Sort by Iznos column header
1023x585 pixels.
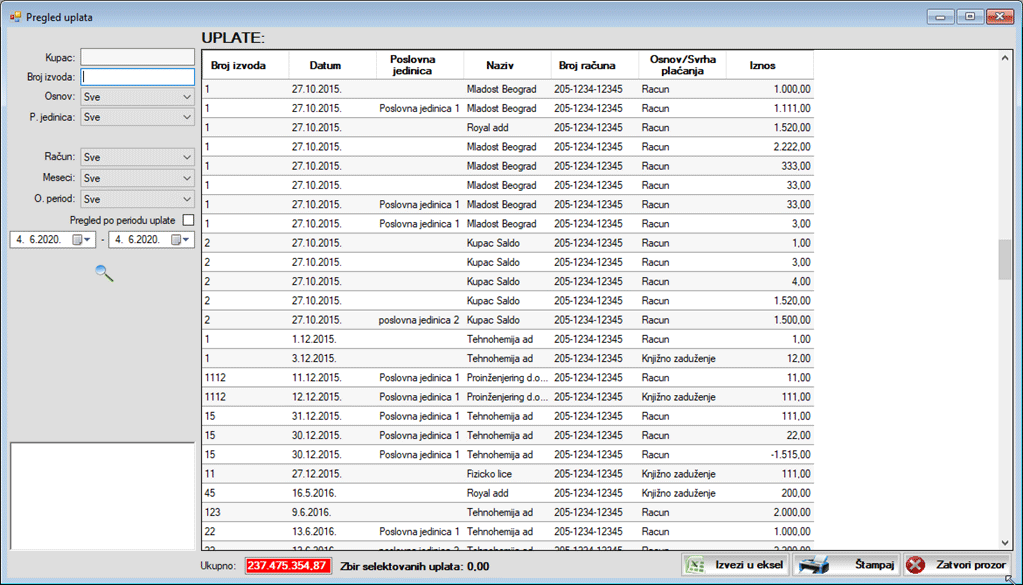pos(769,65)
